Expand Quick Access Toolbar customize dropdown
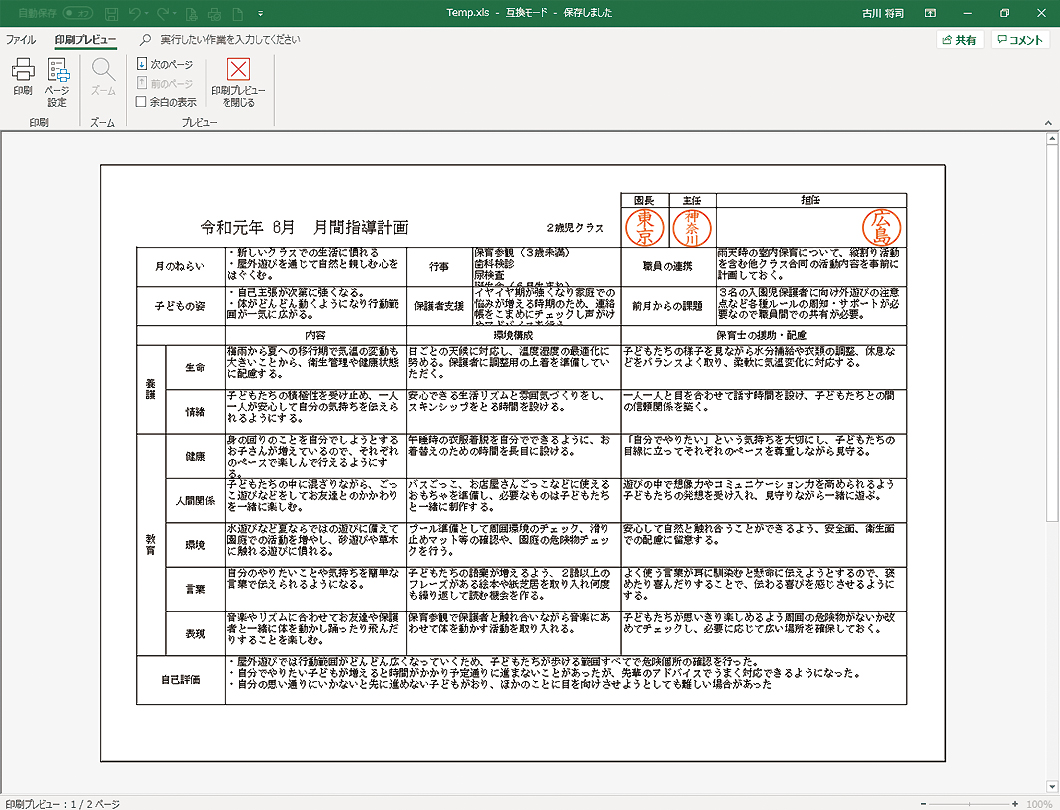The width and height of the screenshot is (1060, 810). point(260,13)
